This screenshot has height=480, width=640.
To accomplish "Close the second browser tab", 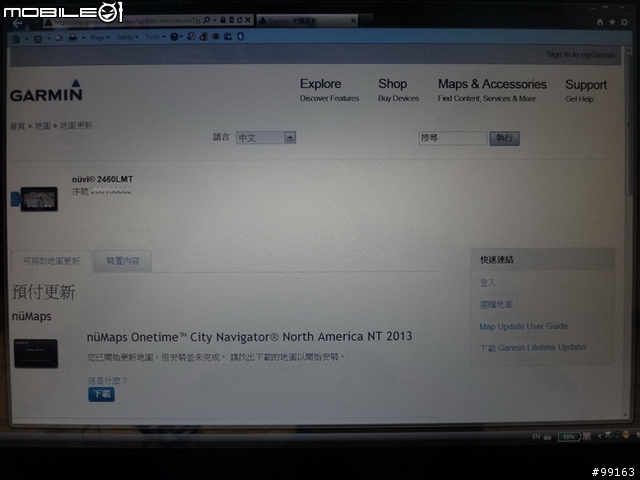I will [x=353, y=20].
